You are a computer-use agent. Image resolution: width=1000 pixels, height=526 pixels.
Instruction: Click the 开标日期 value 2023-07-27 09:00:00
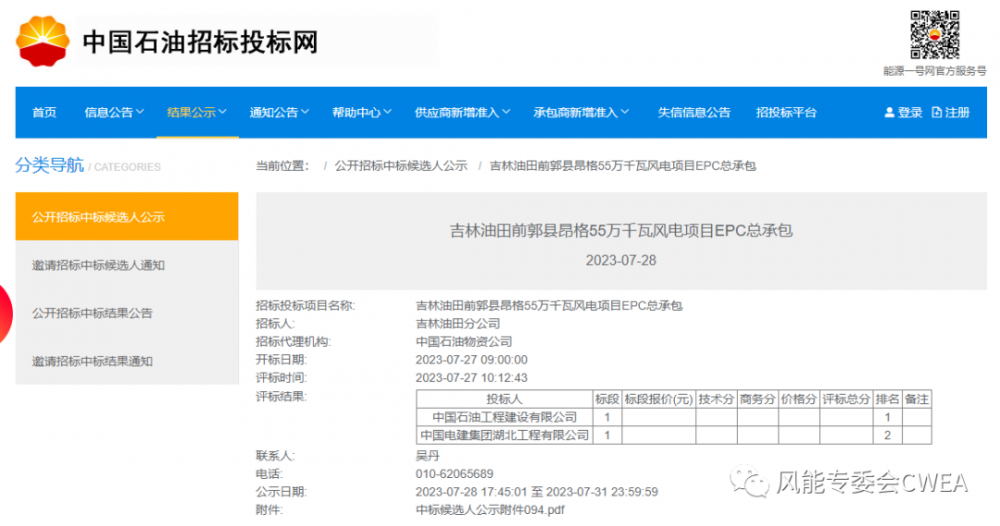(x=472, y=360)
